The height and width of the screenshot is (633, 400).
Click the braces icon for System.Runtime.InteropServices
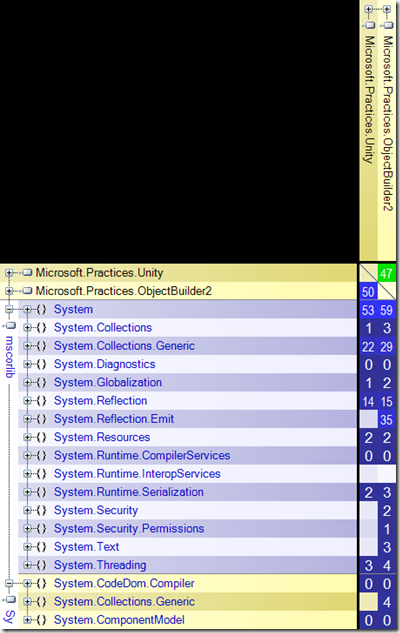tap(41, 474)
